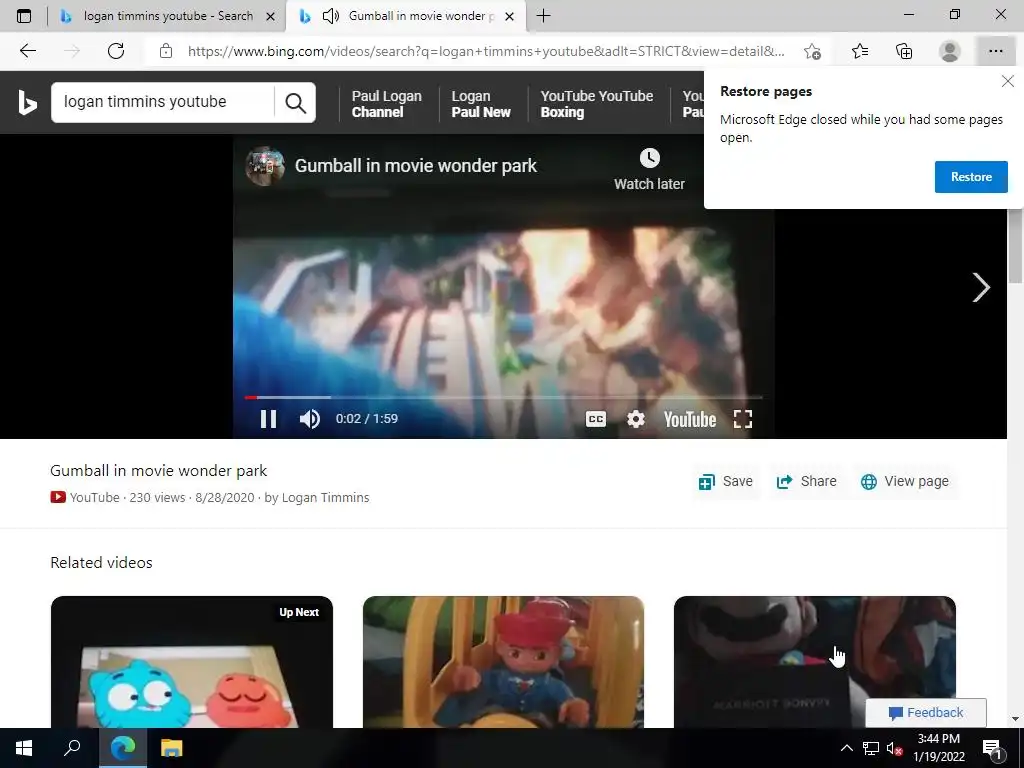Select 'Logan Paul New' suggestion

coord(481,104)
